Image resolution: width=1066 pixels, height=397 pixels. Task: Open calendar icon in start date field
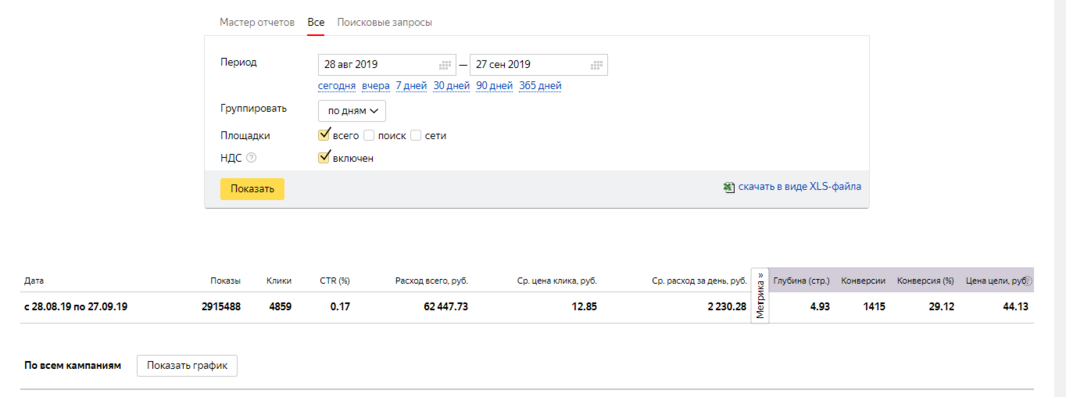tap(445, 65)
